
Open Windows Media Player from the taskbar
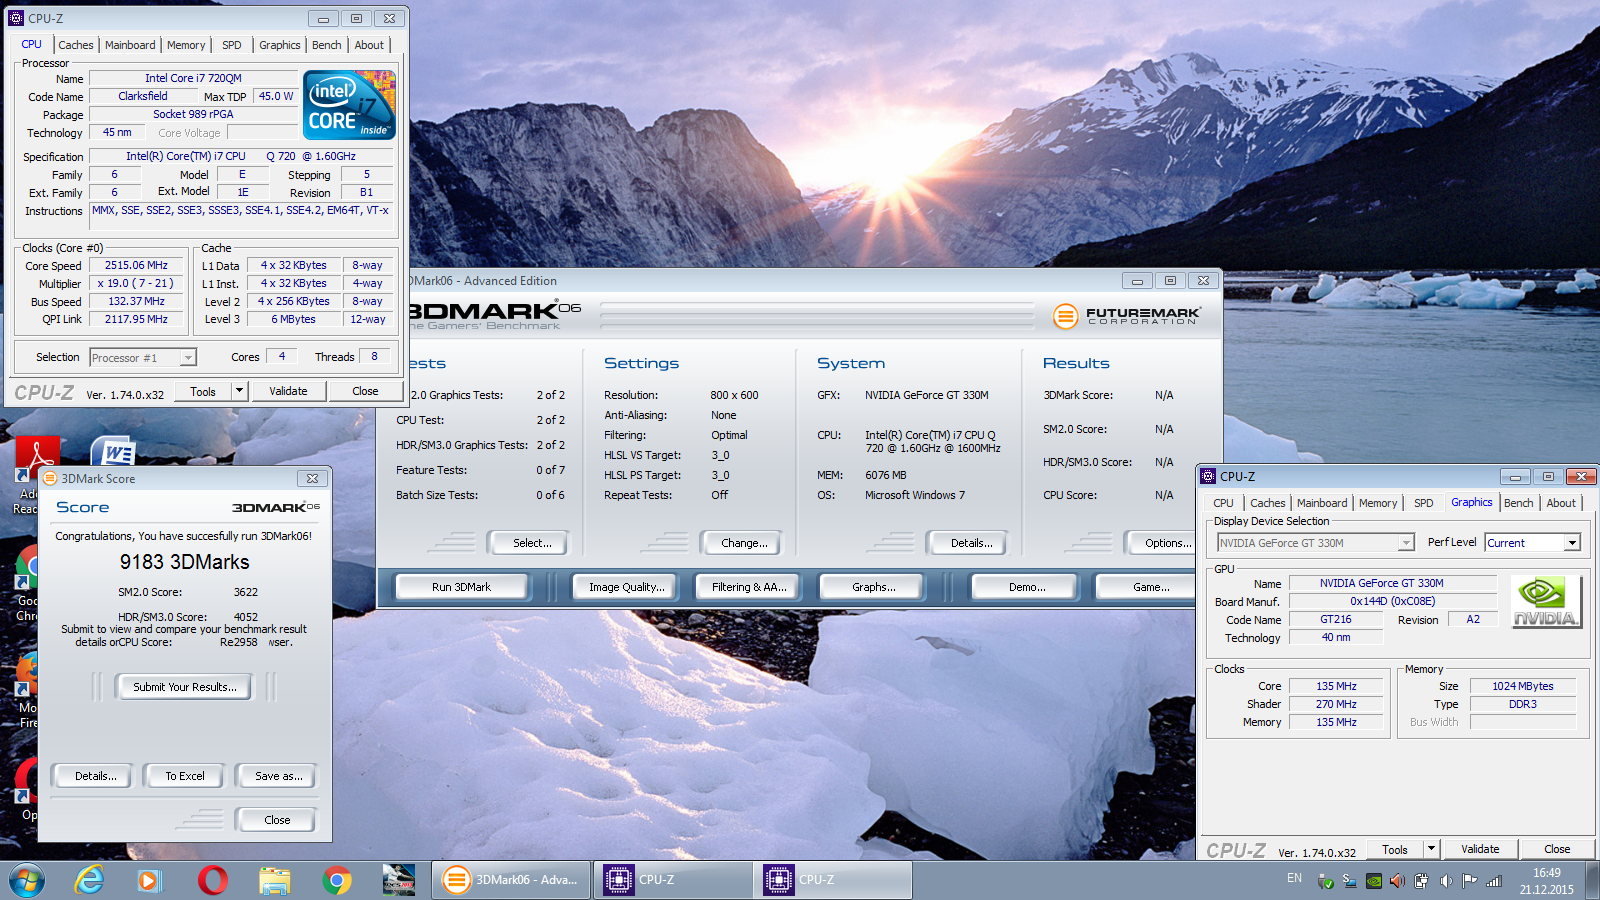150,880
